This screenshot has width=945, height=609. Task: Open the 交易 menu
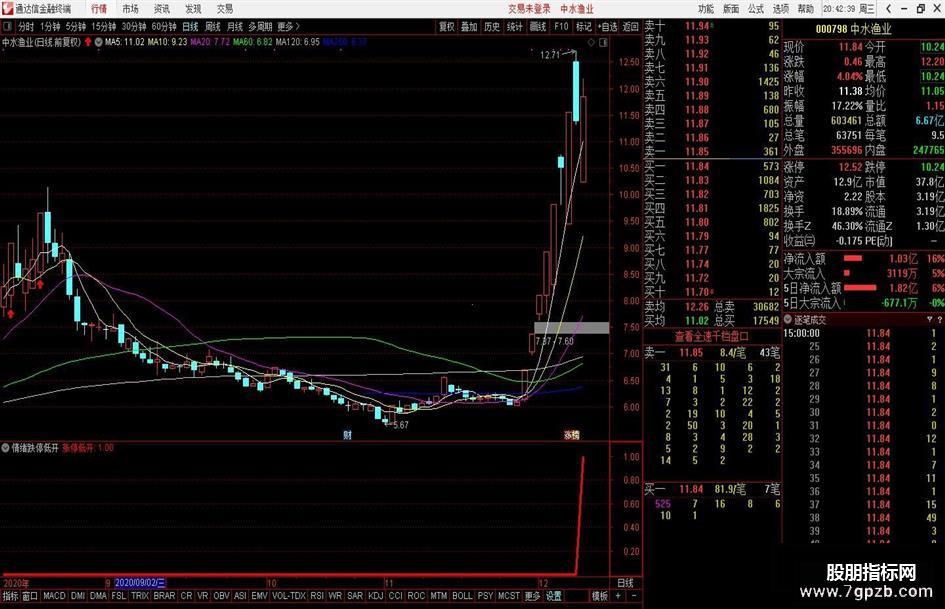pos(225,8)
